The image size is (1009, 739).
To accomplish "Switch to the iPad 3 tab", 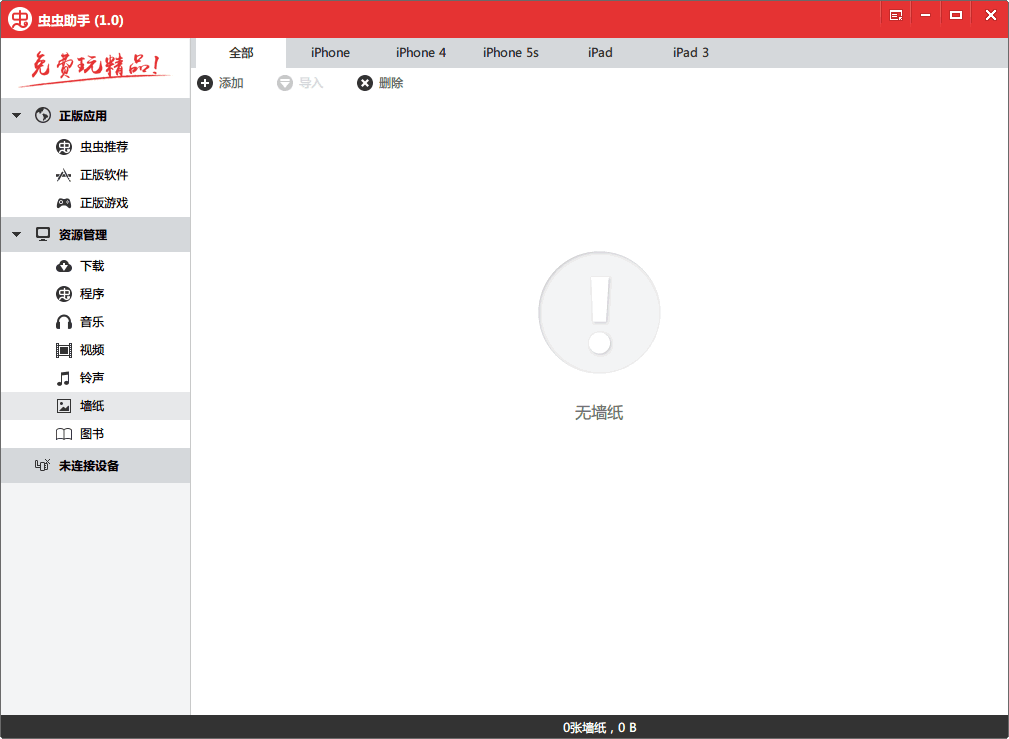I will [691, 53].
